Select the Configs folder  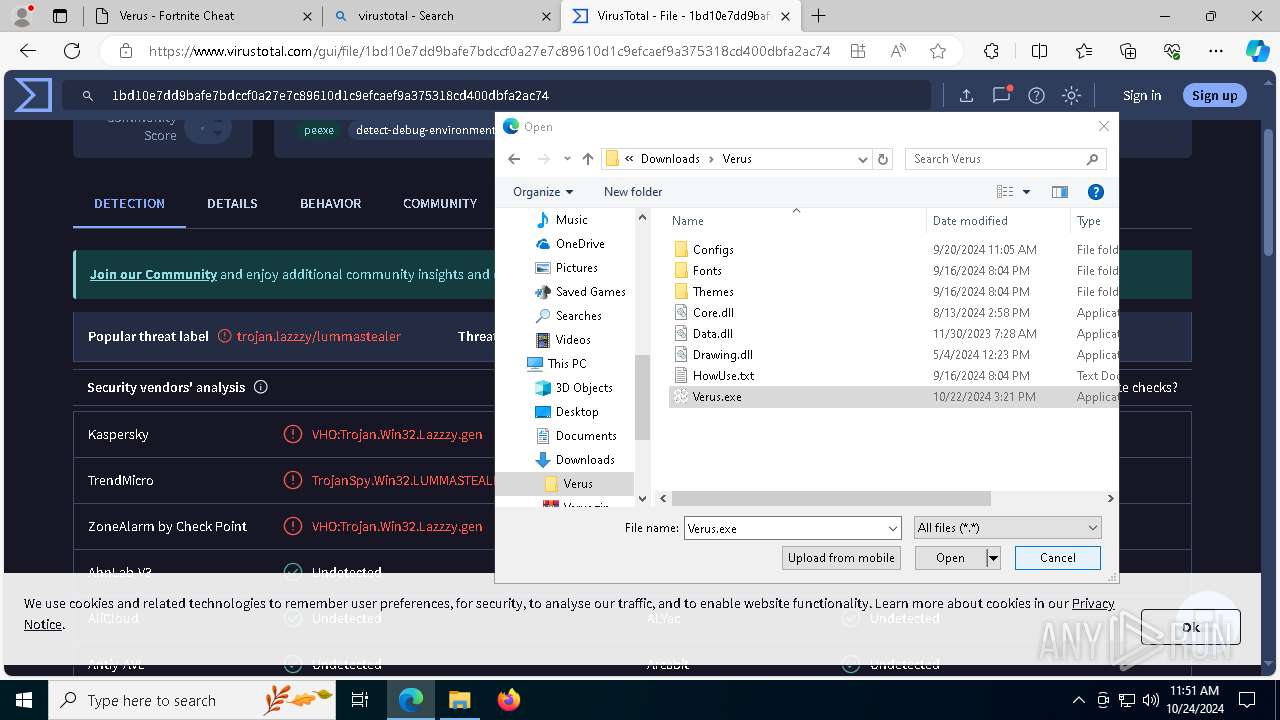point(713,250)
